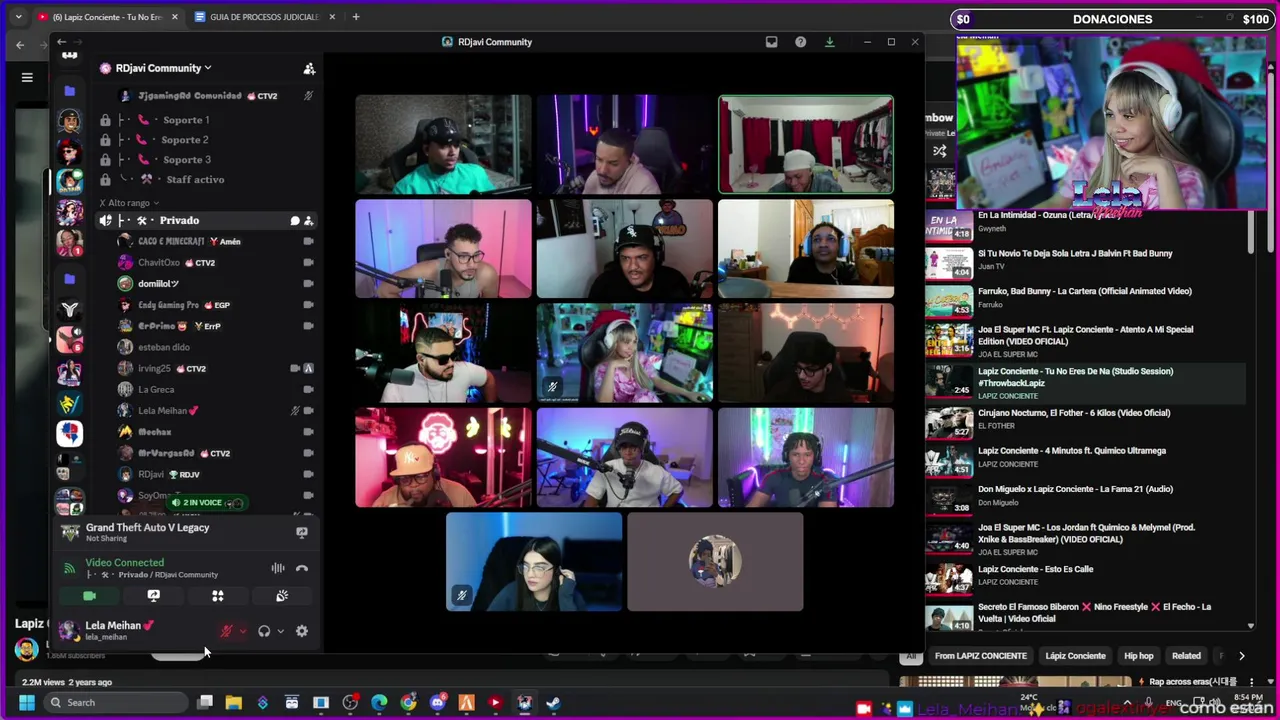Select the Hip hop filter chip

[1138, 656]
